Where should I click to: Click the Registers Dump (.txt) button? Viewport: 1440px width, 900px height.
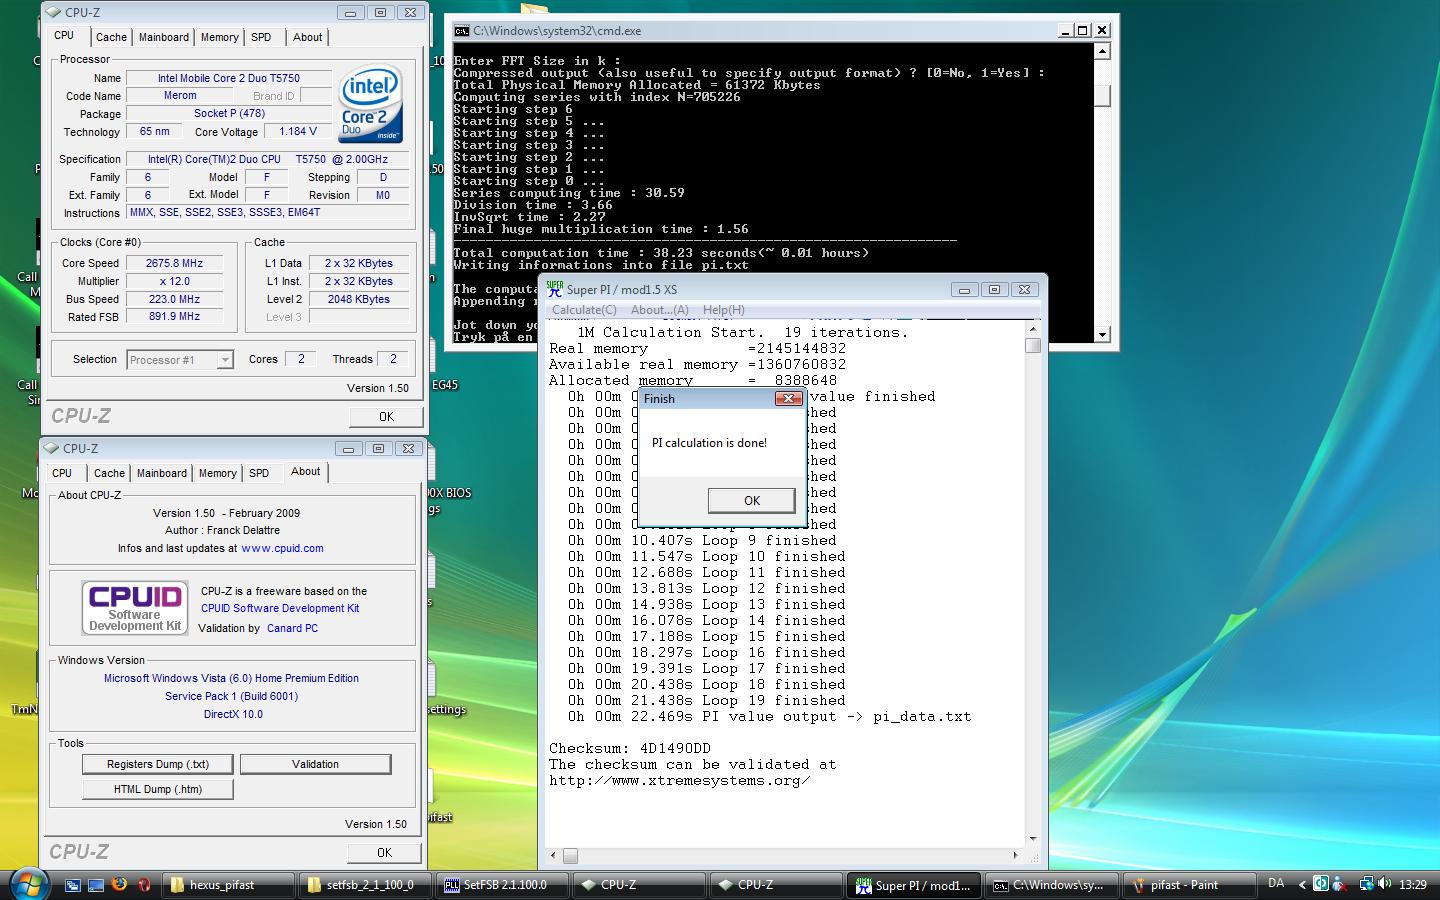(158, 764)
